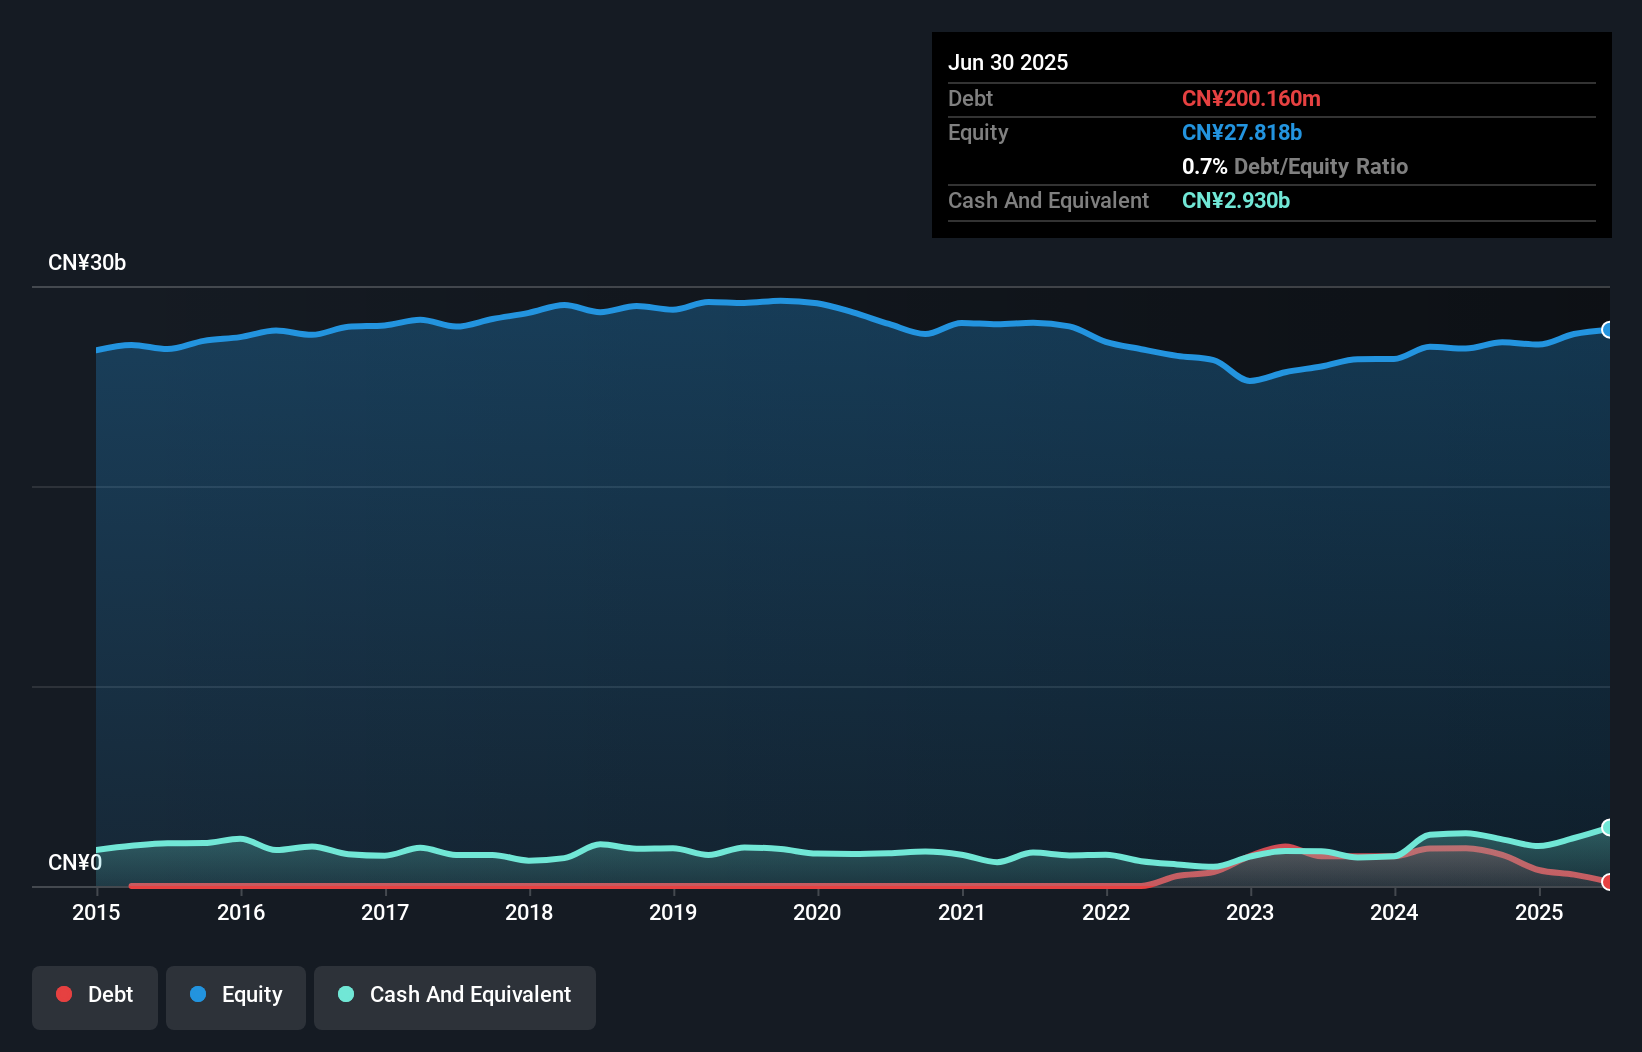Click the Equity value CN¥27.818b in tooltip
The image size is (1642, 1052).
tap(1242, 132)
